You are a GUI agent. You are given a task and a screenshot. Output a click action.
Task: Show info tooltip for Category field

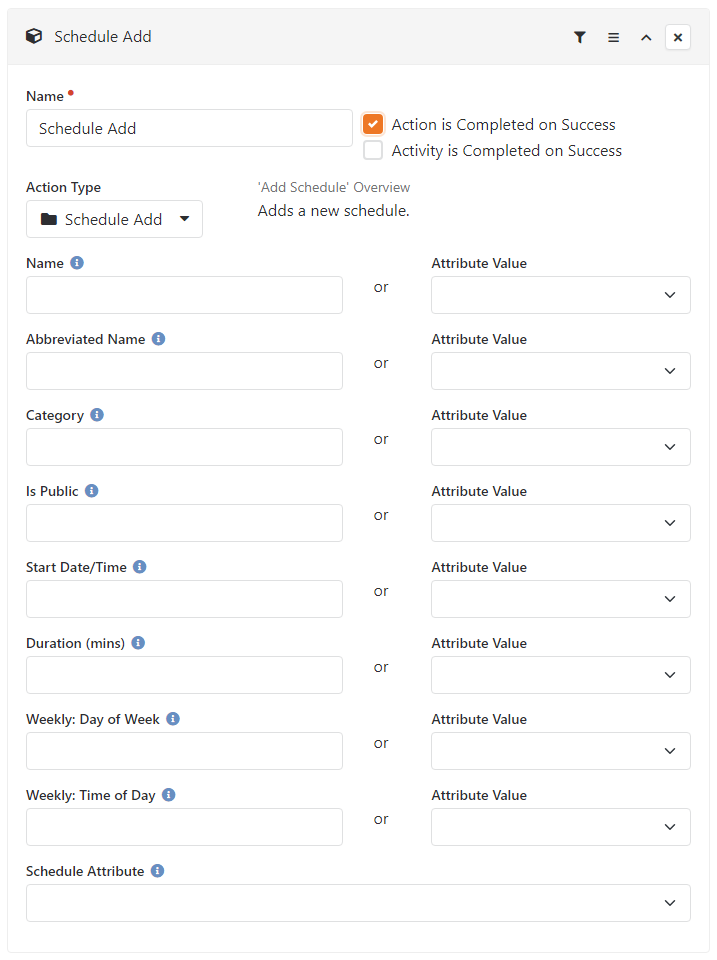pyautogui.click(x=97, y=414)
